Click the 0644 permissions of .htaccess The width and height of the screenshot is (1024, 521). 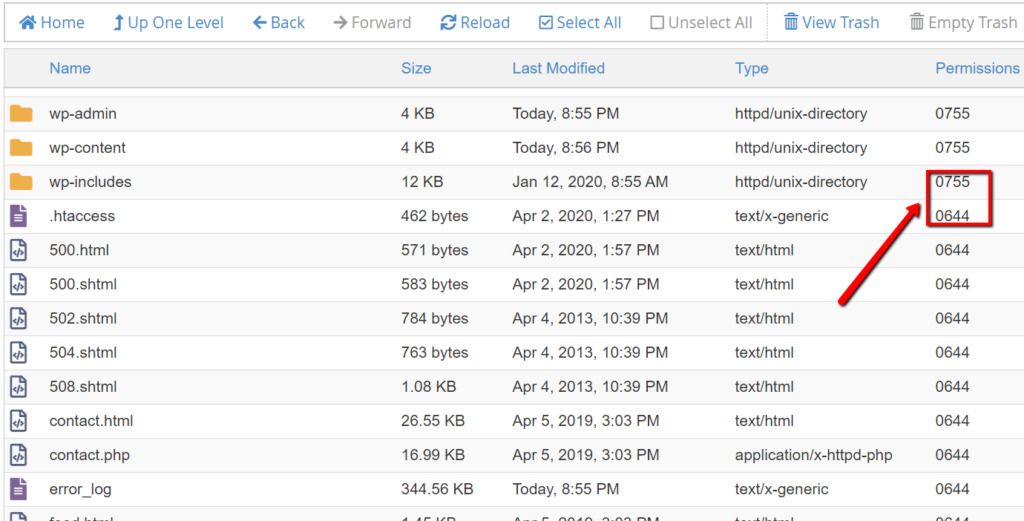[x=952, y=216]
